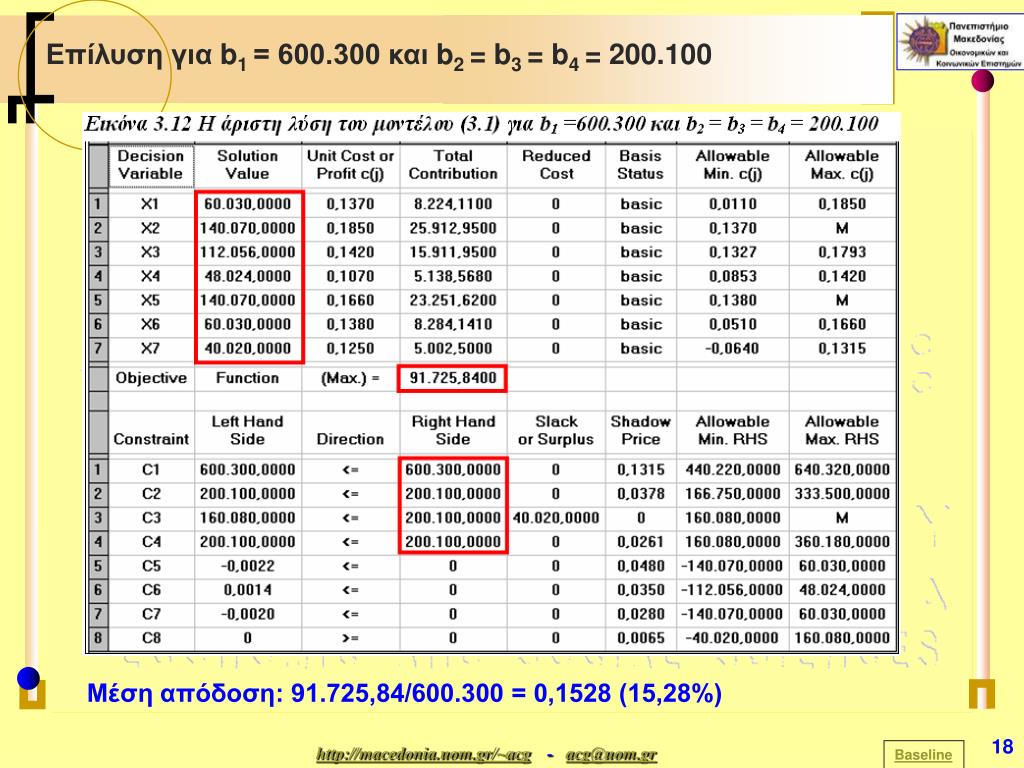The height and width of the screenshot is (768, 1024).
Task: Select the X7 solution value 40.020,0000
Action: (x=248, y=348)
